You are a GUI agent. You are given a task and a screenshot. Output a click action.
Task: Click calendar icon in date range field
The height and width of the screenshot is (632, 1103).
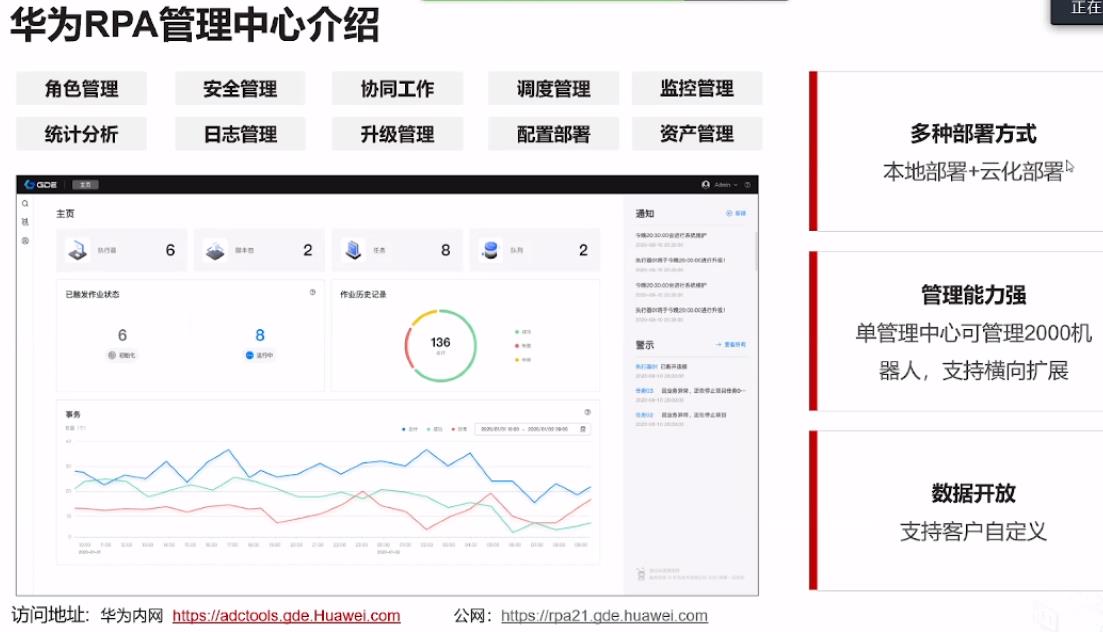point(582,429)
